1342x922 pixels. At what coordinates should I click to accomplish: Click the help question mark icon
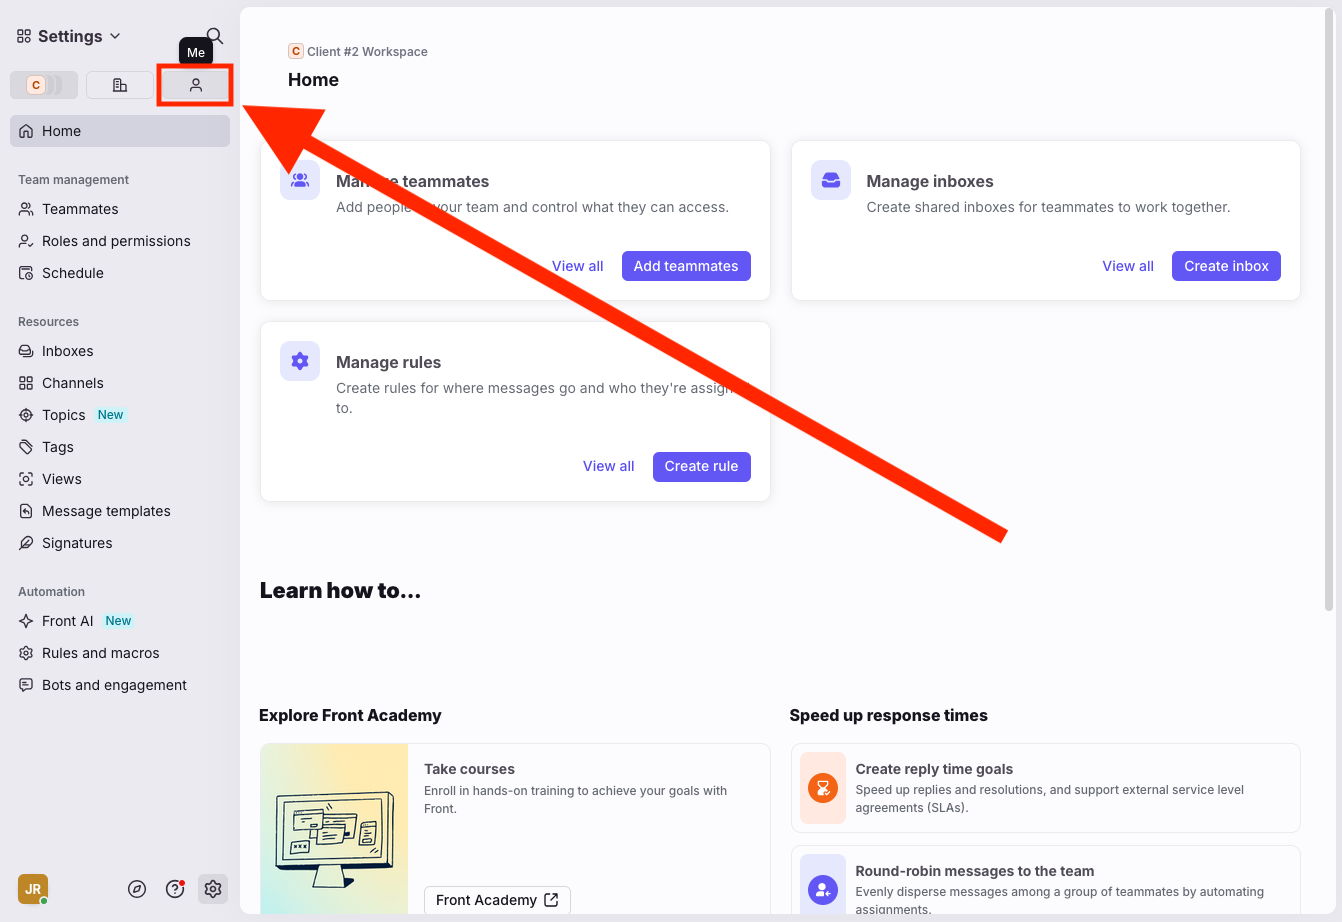[x=175, y=889]
